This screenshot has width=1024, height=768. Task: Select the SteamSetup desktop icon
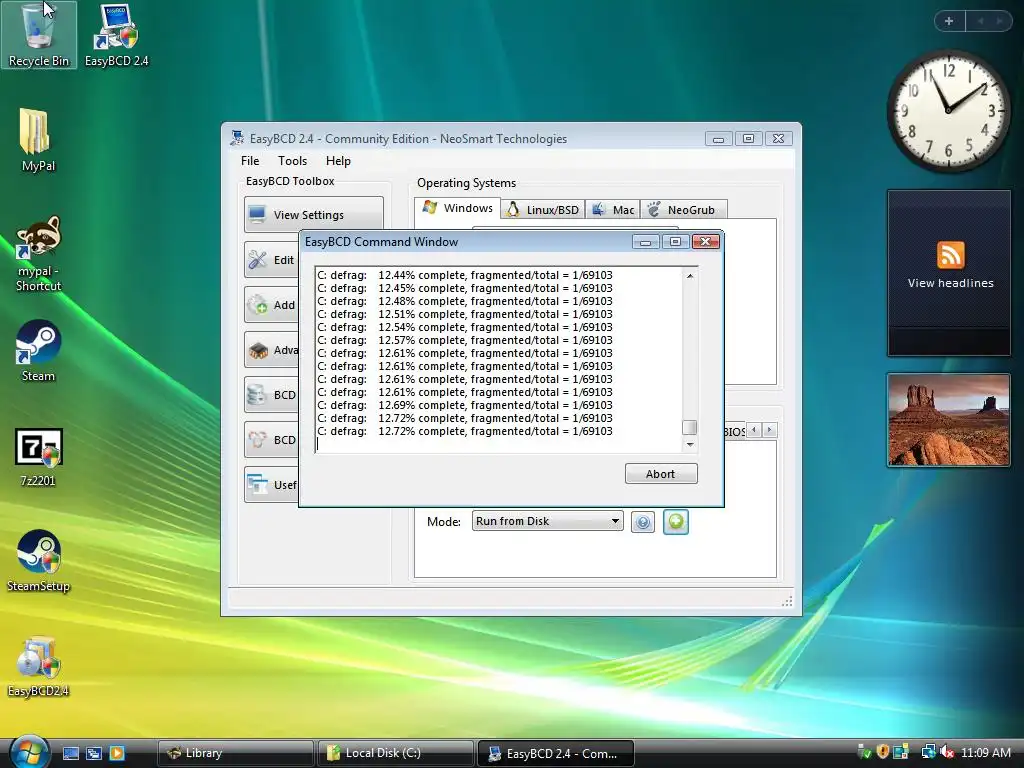[x=38, y=561]
